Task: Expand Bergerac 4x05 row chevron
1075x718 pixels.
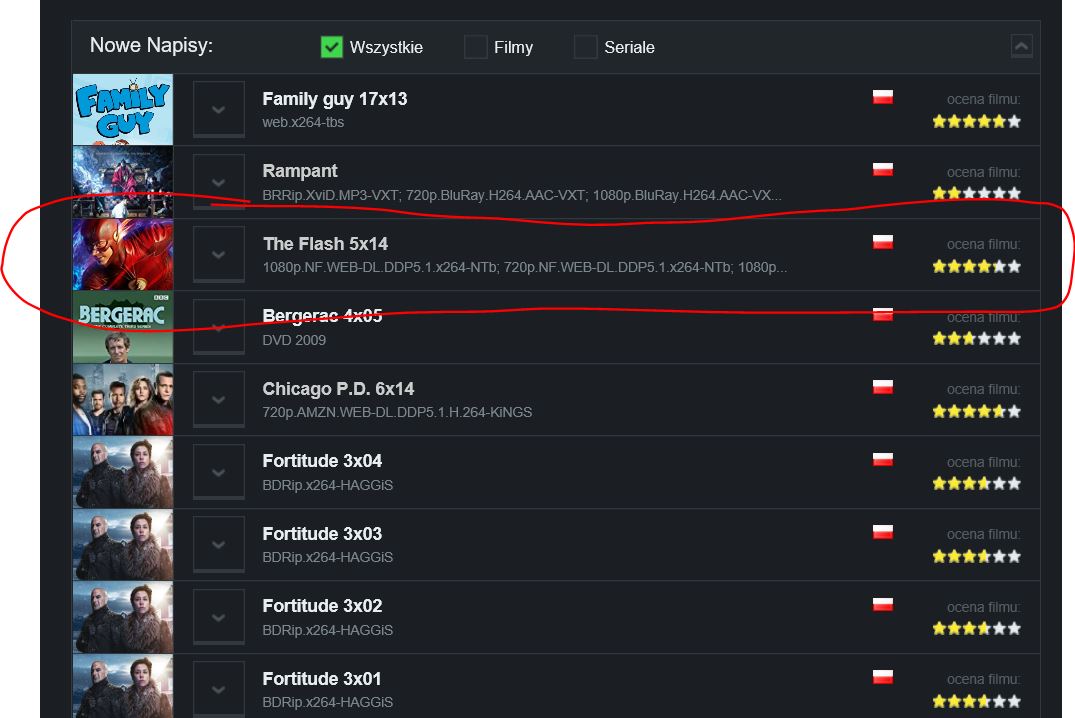Action: pos(219,327)
